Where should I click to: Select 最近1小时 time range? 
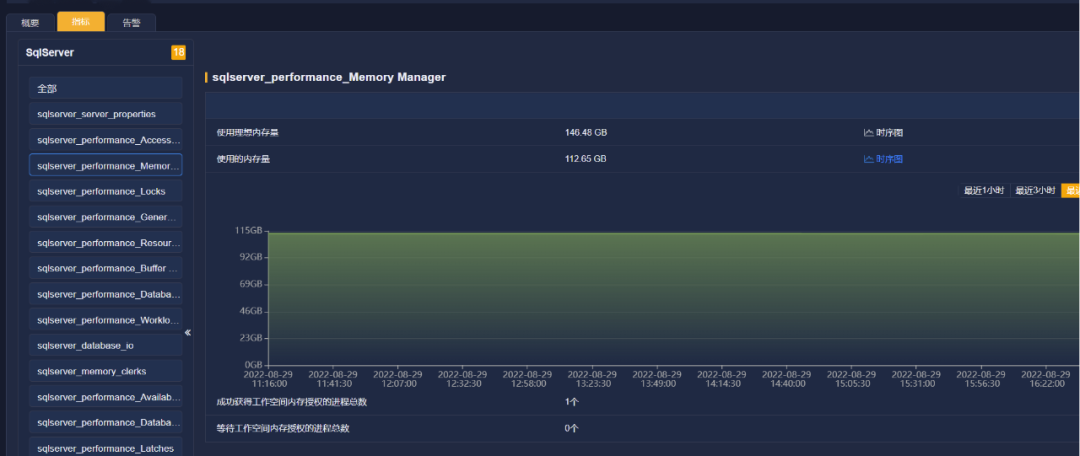tap(984, 191)
